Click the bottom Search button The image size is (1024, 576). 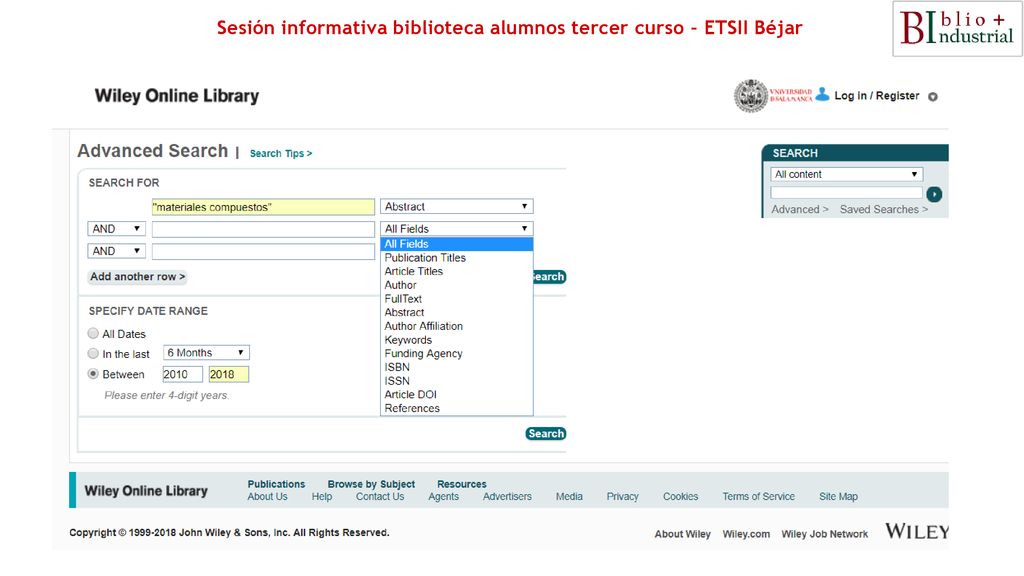[x=545, y=434]
